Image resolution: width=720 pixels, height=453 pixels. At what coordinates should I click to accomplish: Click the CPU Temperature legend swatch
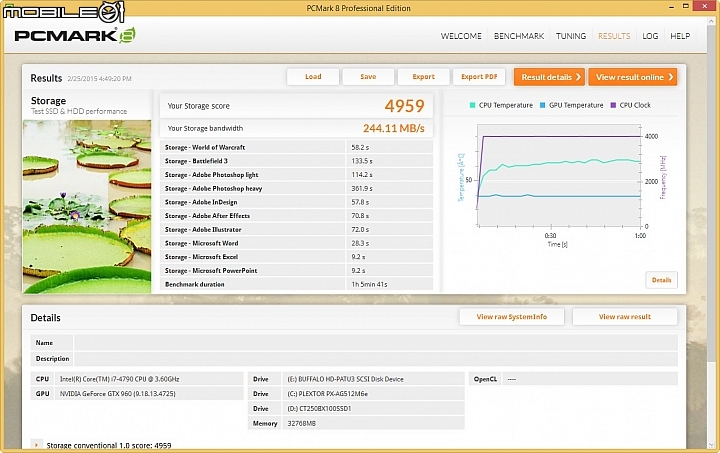pyautogui.click(x=472, y=105)
